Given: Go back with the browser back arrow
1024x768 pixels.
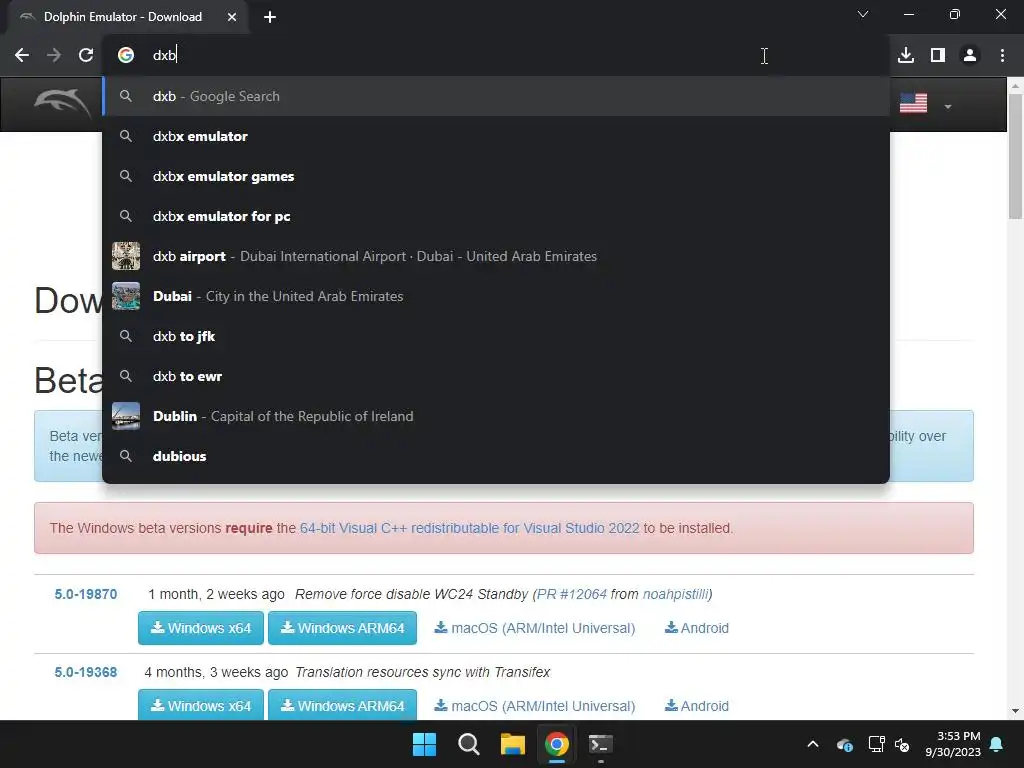Looking at the screenshot, I should 22,56.
